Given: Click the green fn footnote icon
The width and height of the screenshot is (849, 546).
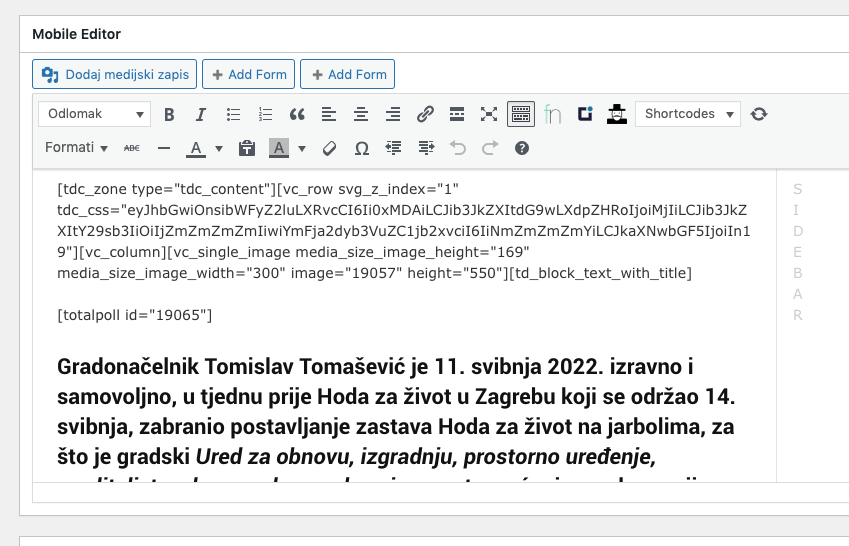Looking at the screenshot, I should coord(552,114).
